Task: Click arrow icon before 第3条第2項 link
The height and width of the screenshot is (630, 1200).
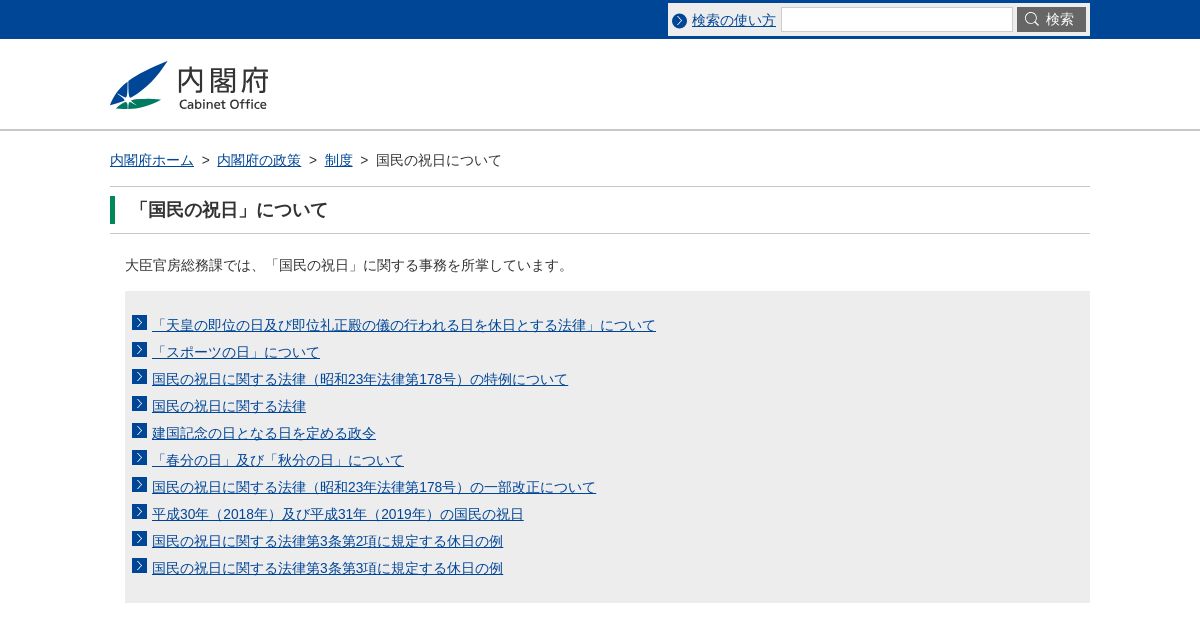Action: (140, 539)
